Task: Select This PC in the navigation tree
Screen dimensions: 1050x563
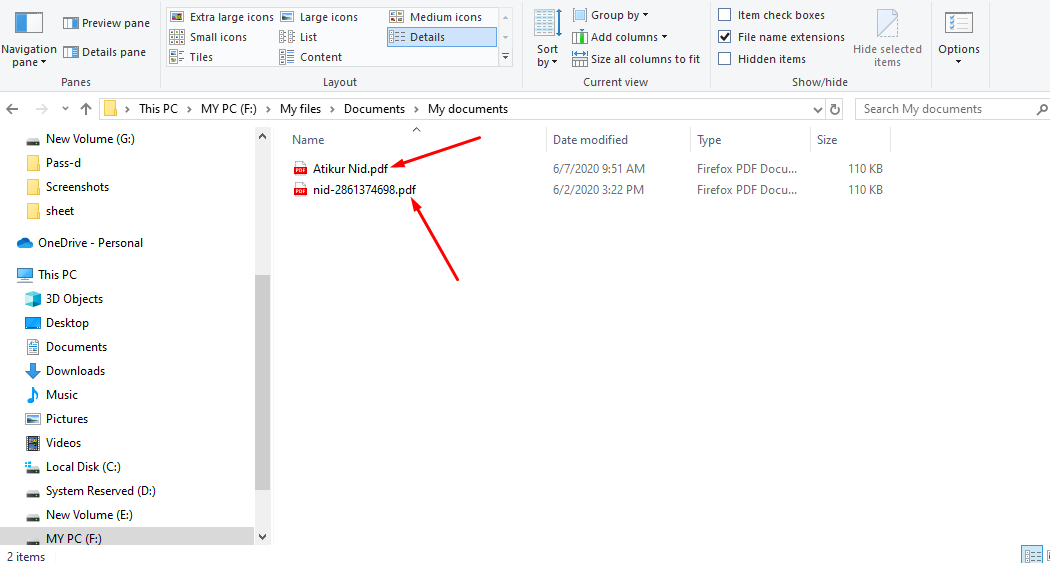Action: click(x=57, y=274)
